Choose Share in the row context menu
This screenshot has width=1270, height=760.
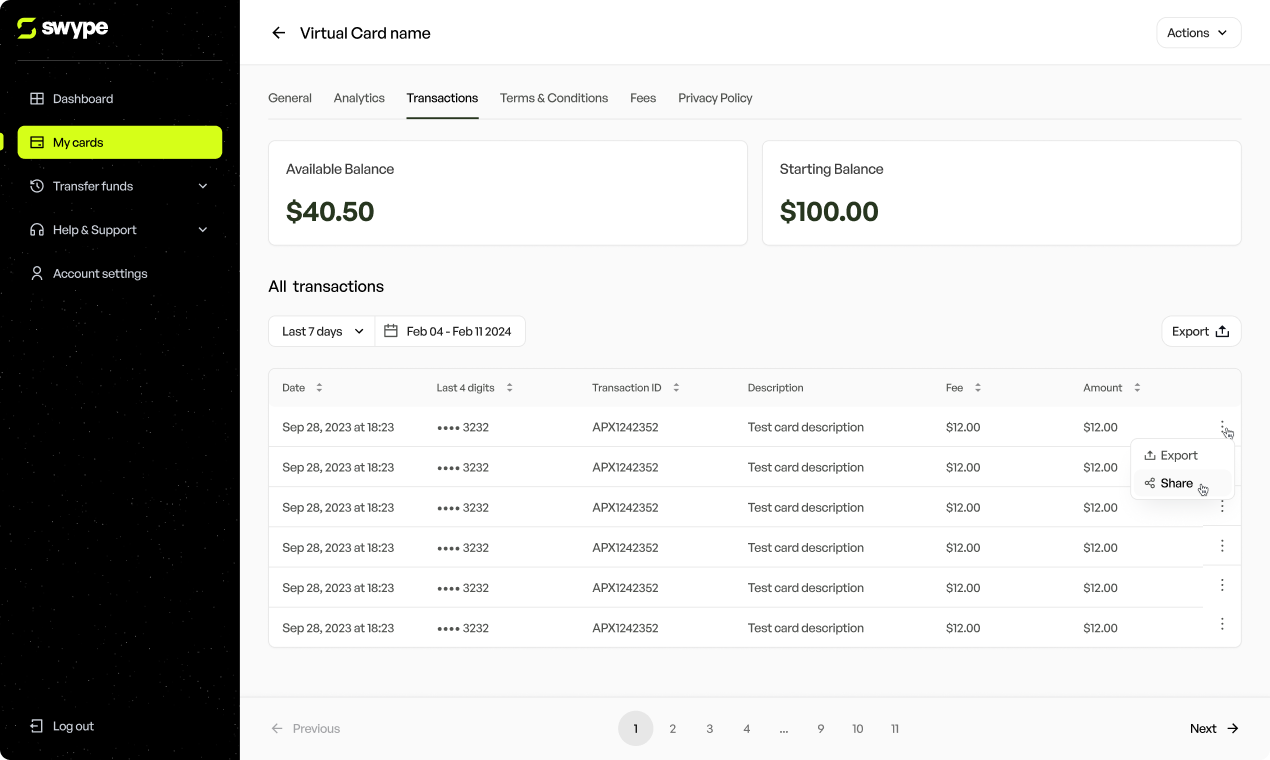(x=1182, y=483)
